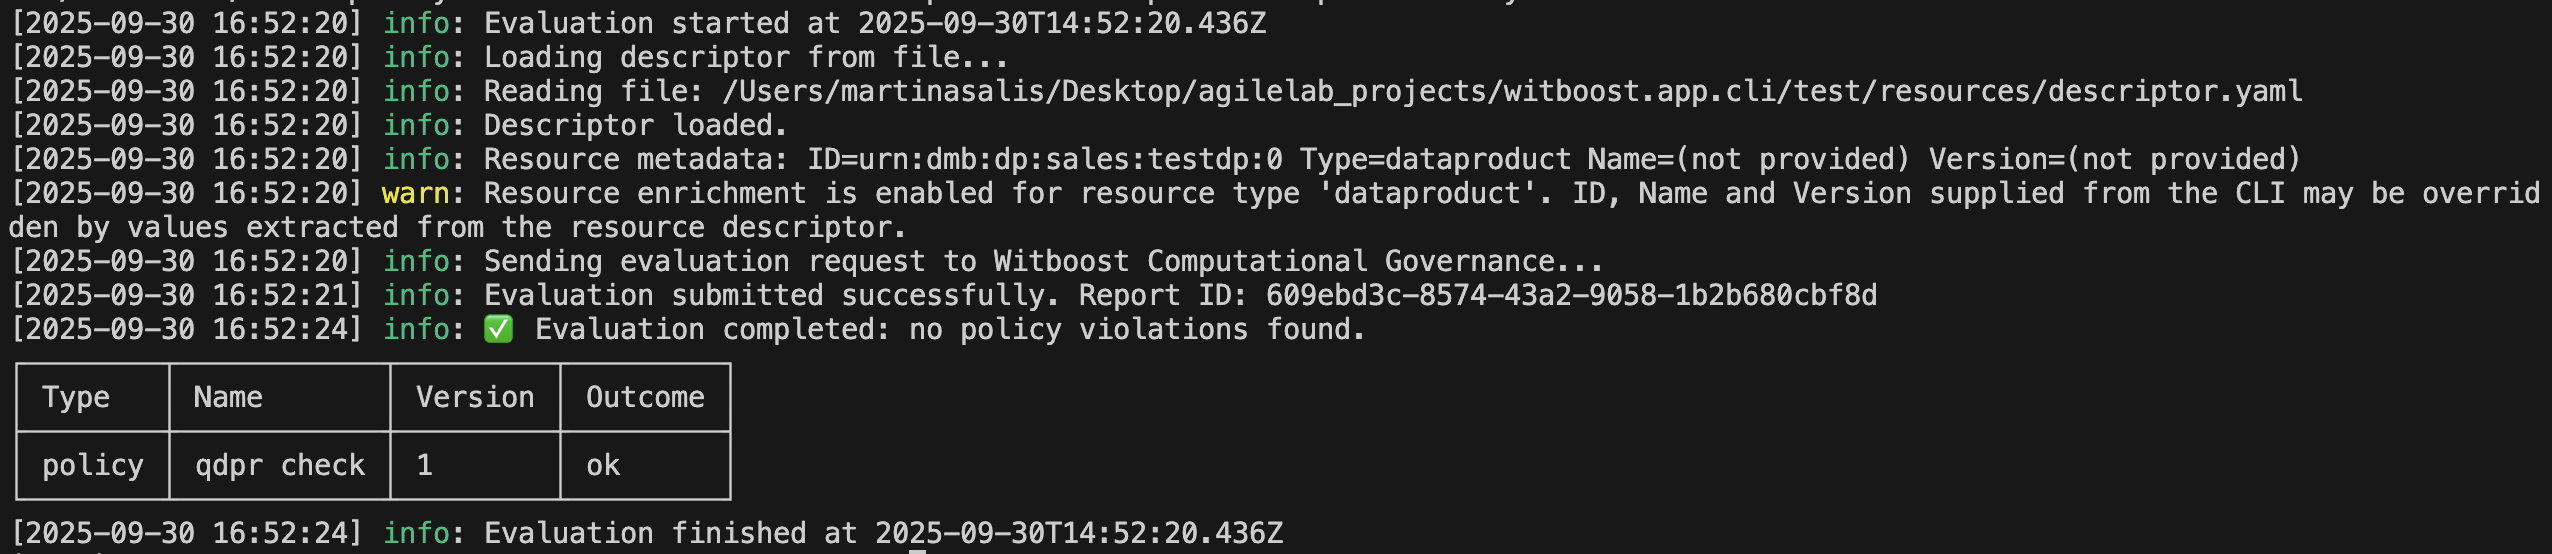2552x554 pixels.
Task: Click the Evaluation started timestamp text
Action: tap(1062, 23)
